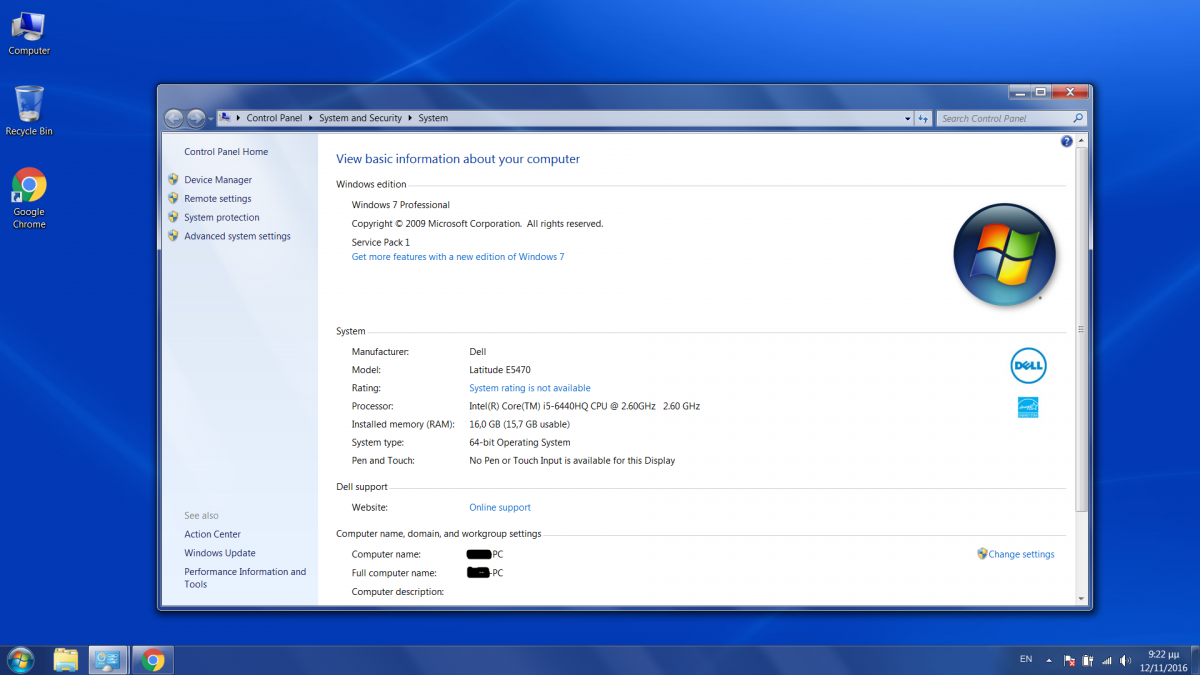This screenshot has width=1200, height=675.
Task: Show hidden tray icons arrow
Action: [x=1049, y=661]
